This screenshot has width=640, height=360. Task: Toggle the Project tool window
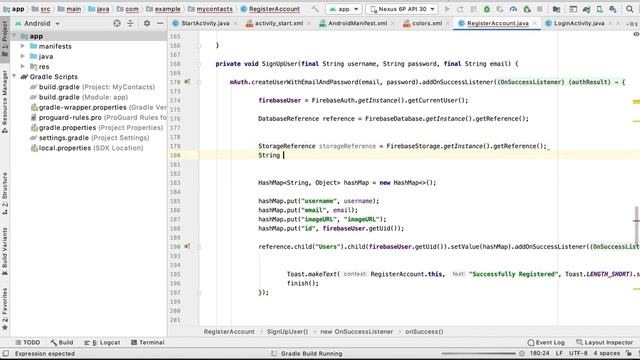(5, 39)
